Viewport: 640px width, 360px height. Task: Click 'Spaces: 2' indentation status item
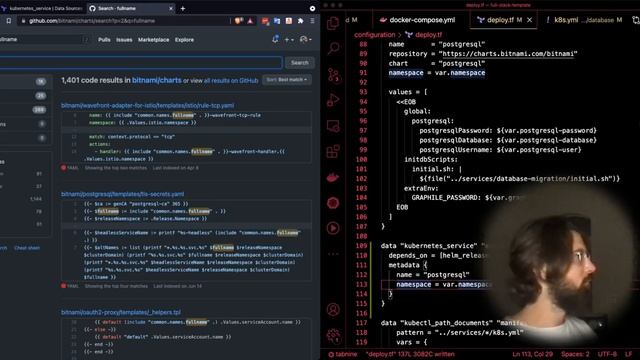coord(575,354)
